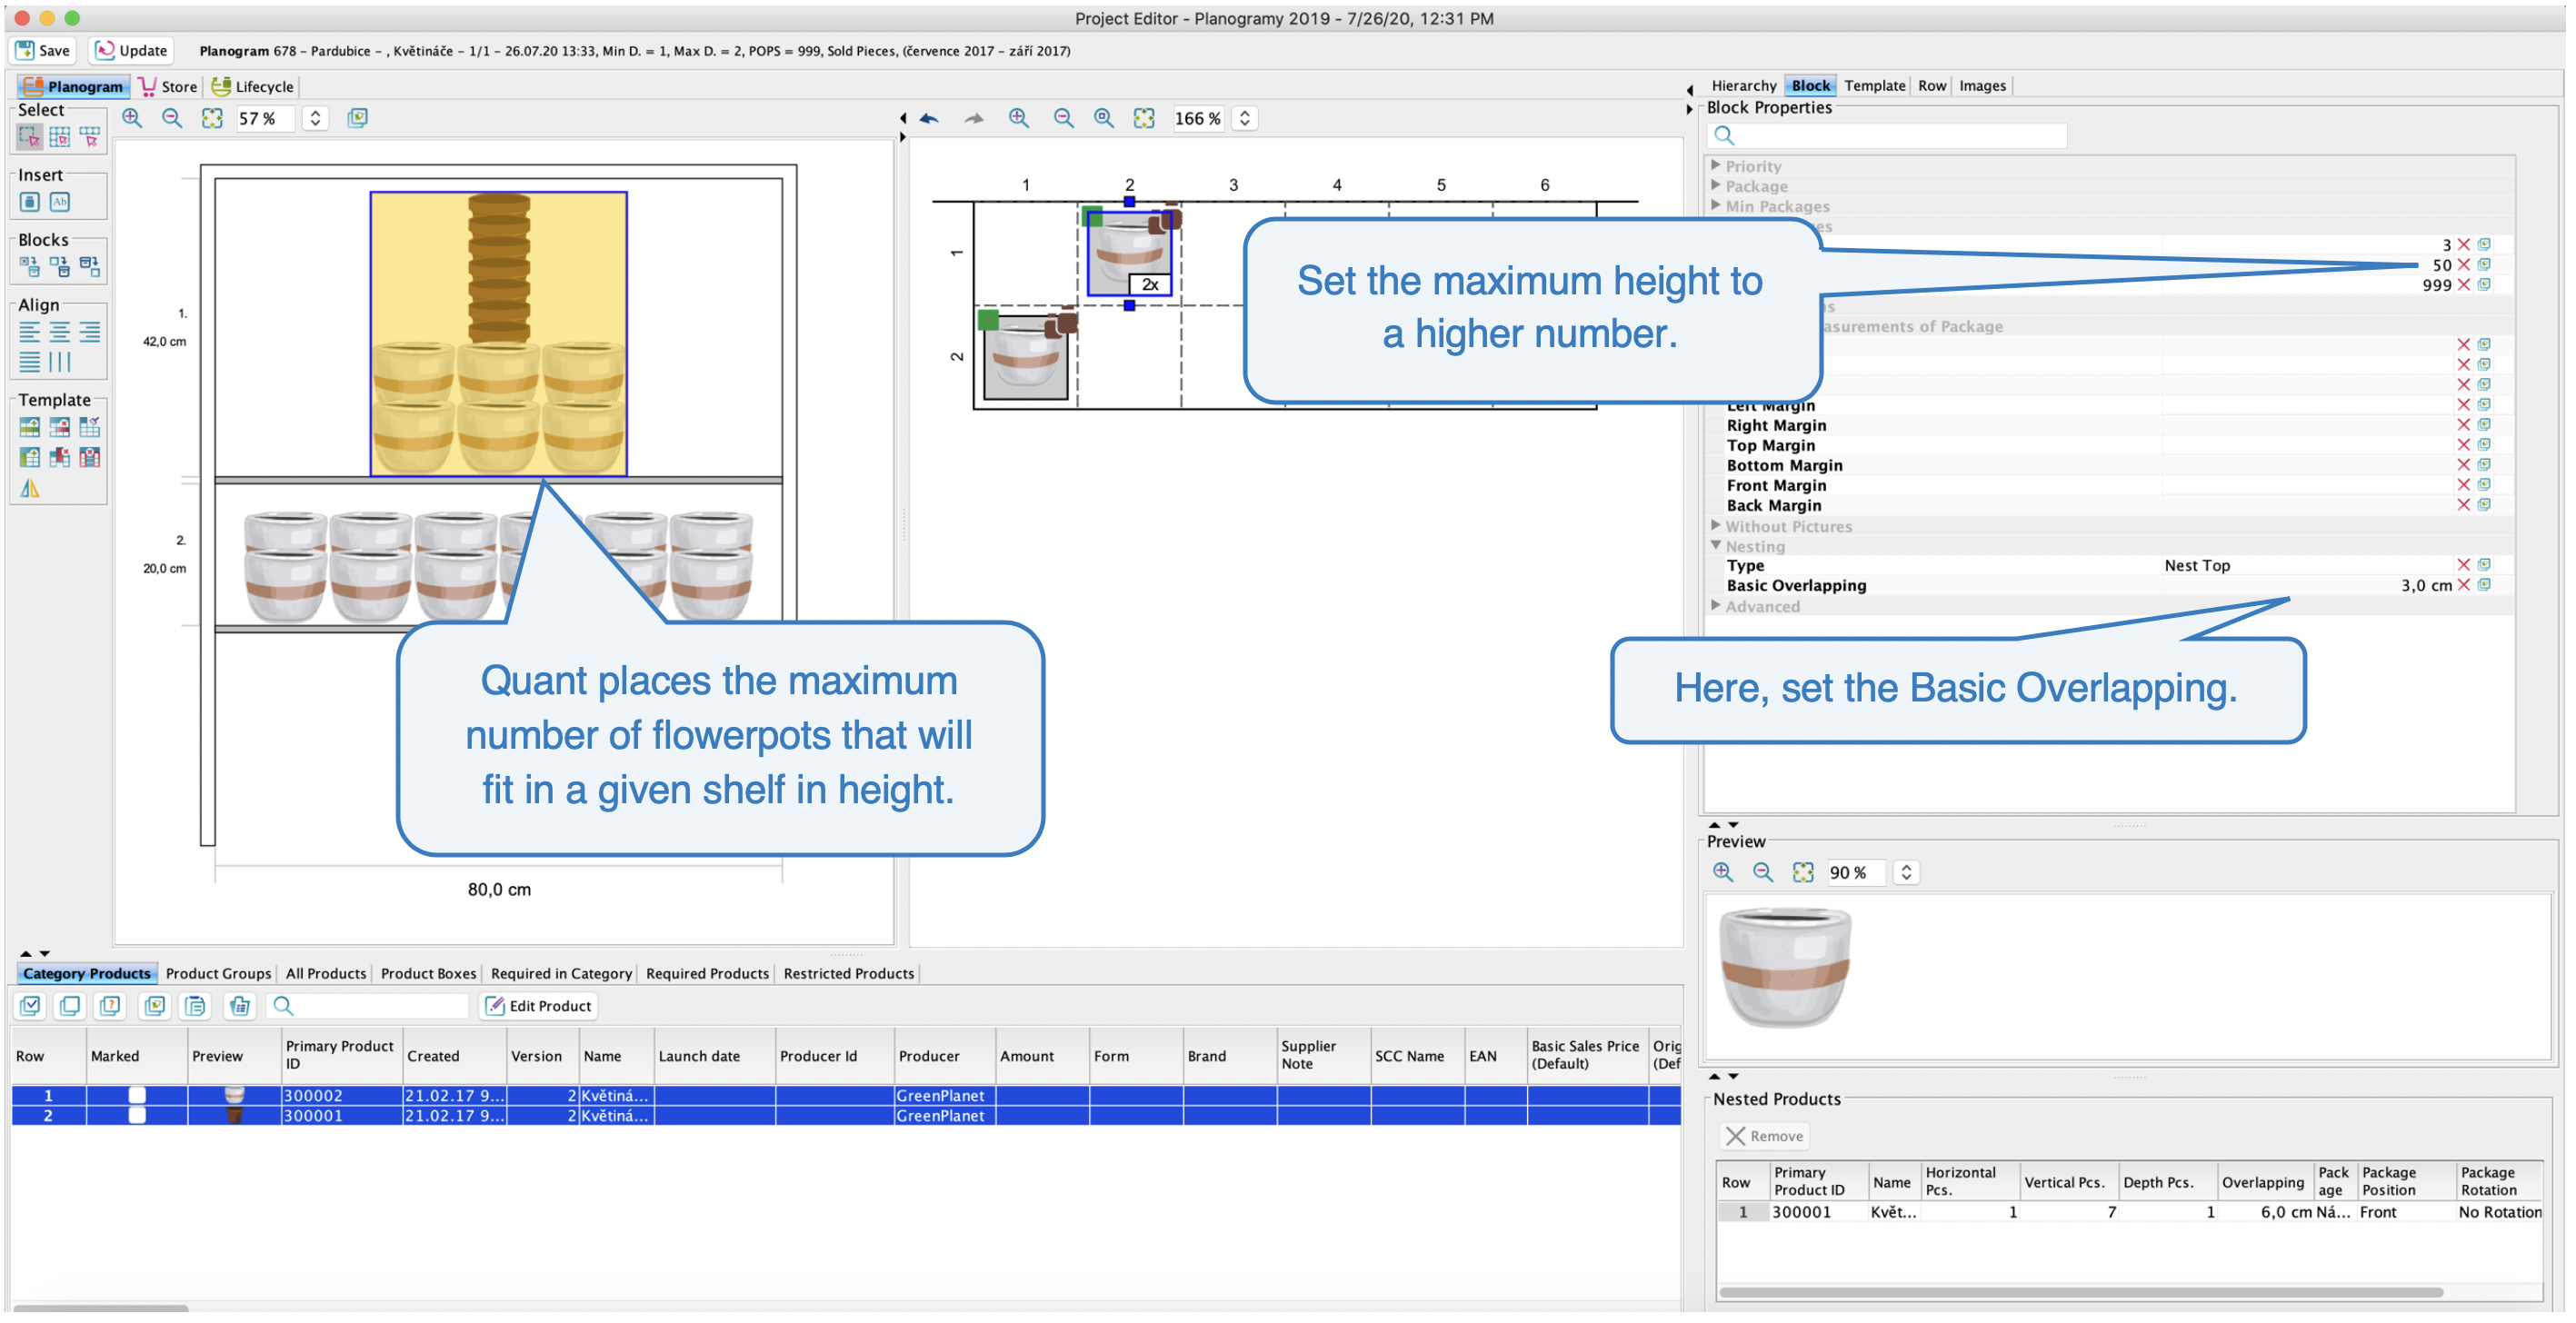Click the Block Properties search field
This screenshot has width=2576, height=1323.
[1887, 135]
